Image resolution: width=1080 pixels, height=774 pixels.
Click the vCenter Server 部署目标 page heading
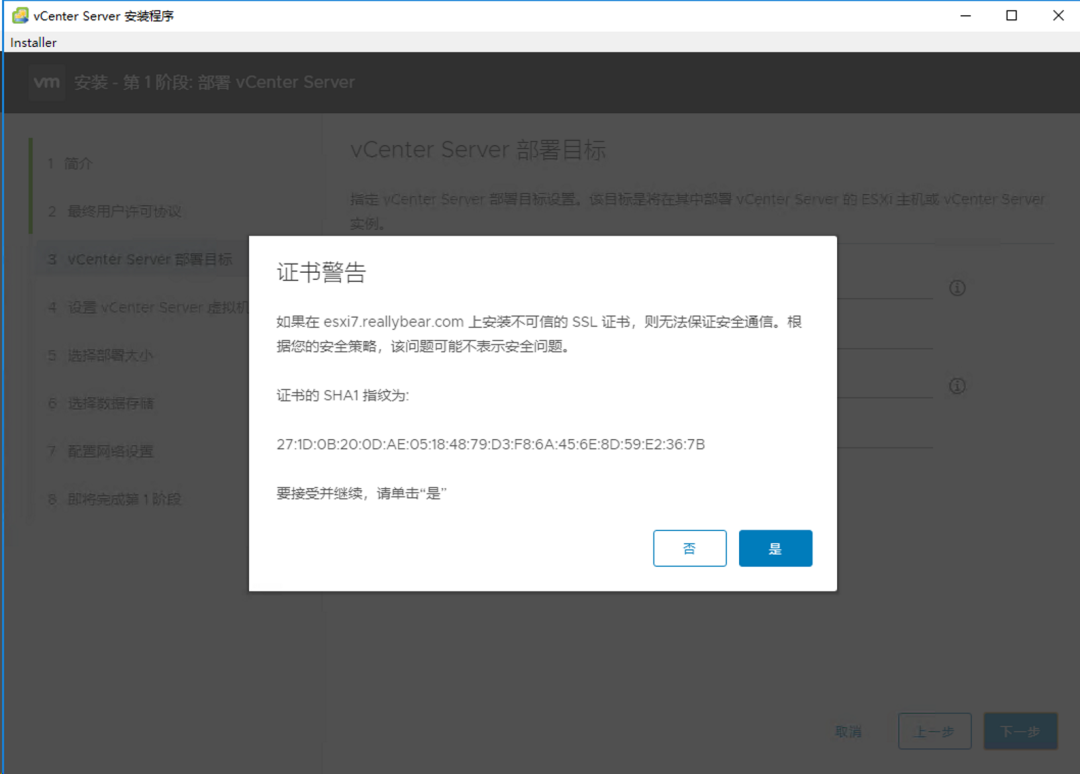pyautogui.click(x=478, y=149)
